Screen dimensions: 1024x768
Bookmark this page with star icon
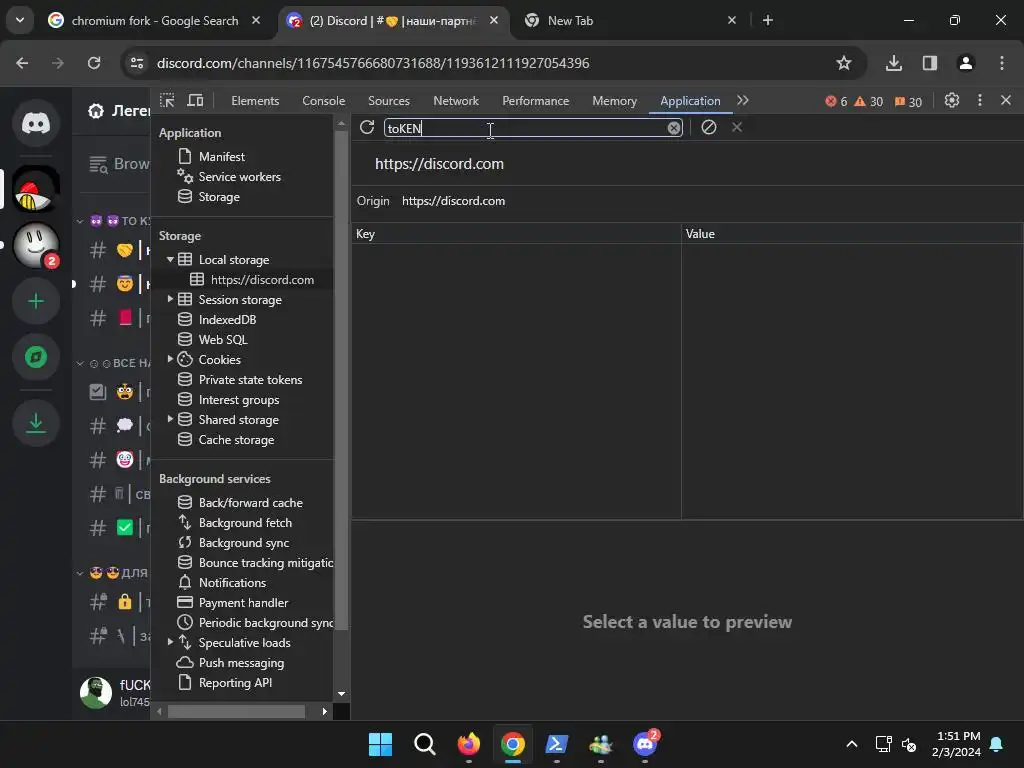pos(844,63)
